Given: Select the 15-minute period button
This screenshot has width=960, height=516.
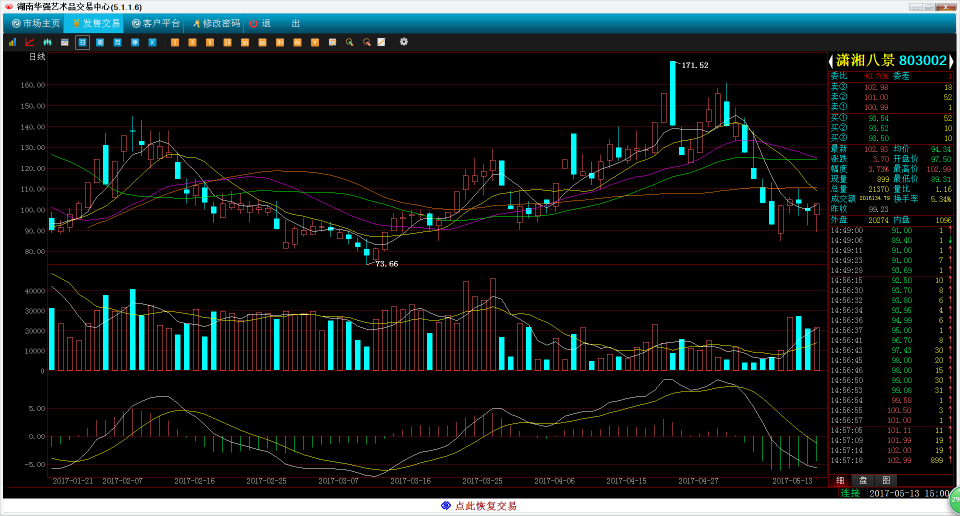Looking at the screenshot, I should 227,42.
